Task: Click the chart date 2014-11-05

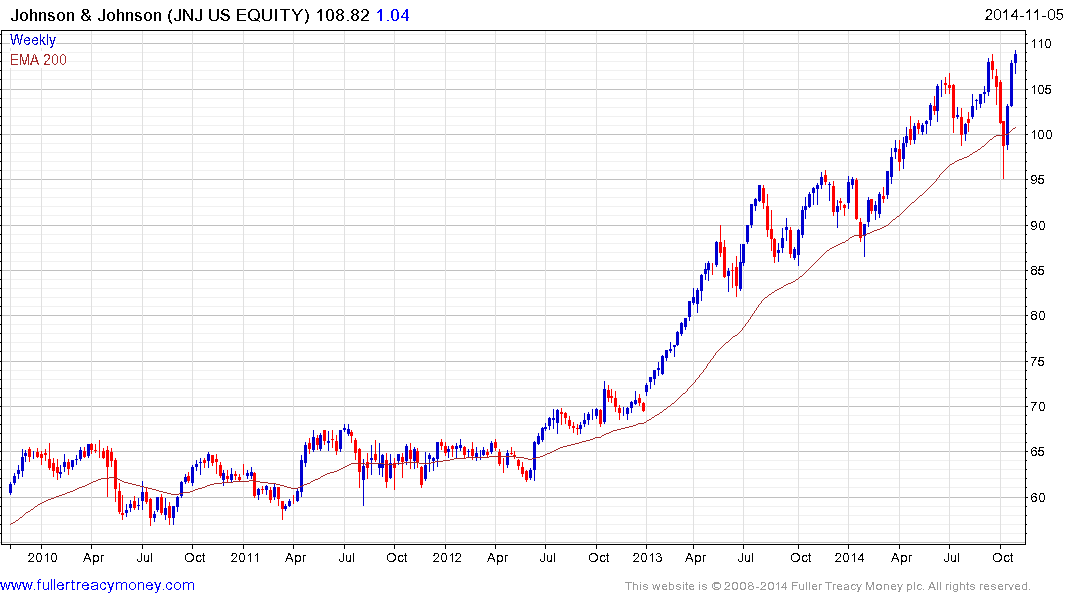Action: coord(1024,15)
